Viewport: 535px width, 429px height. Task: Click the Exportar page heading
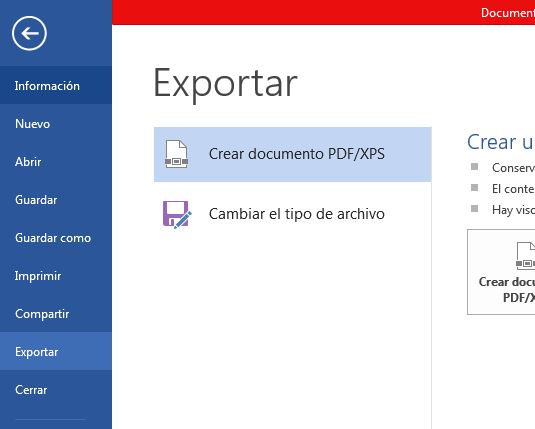point(226,84)
